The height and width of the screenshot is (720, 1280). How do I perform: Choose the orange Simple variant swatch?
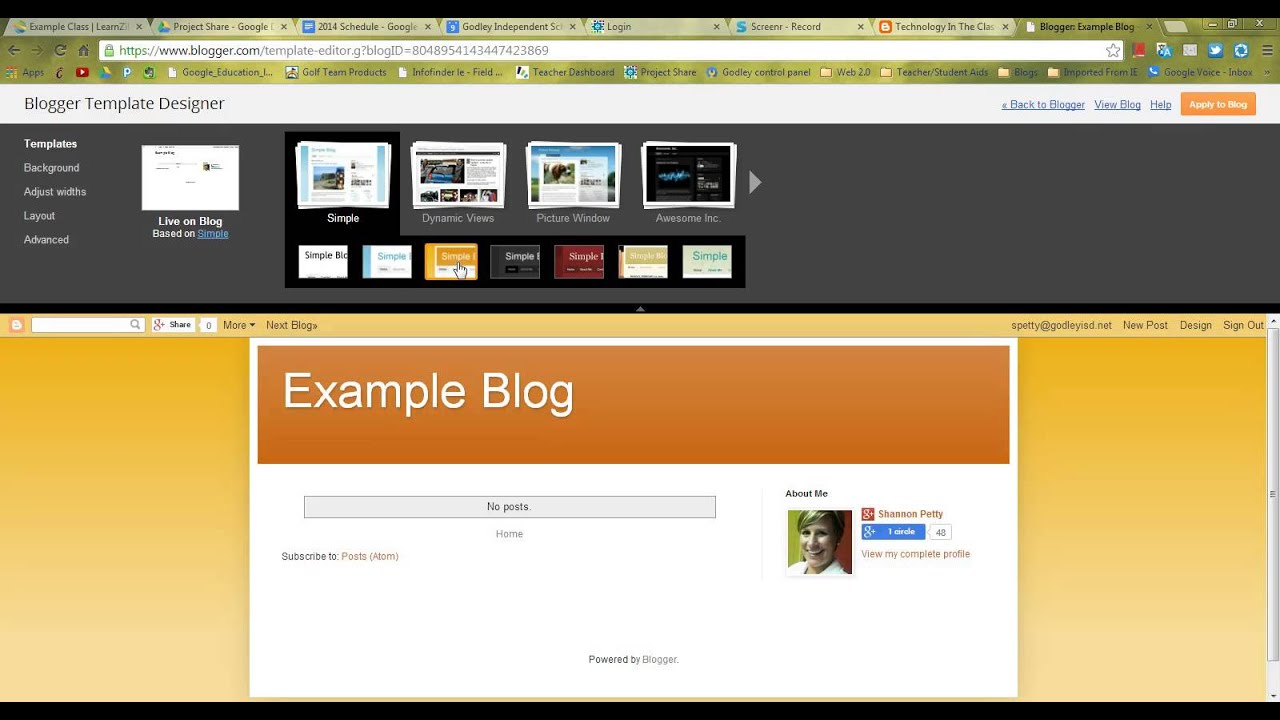click(x=451, y=261)
